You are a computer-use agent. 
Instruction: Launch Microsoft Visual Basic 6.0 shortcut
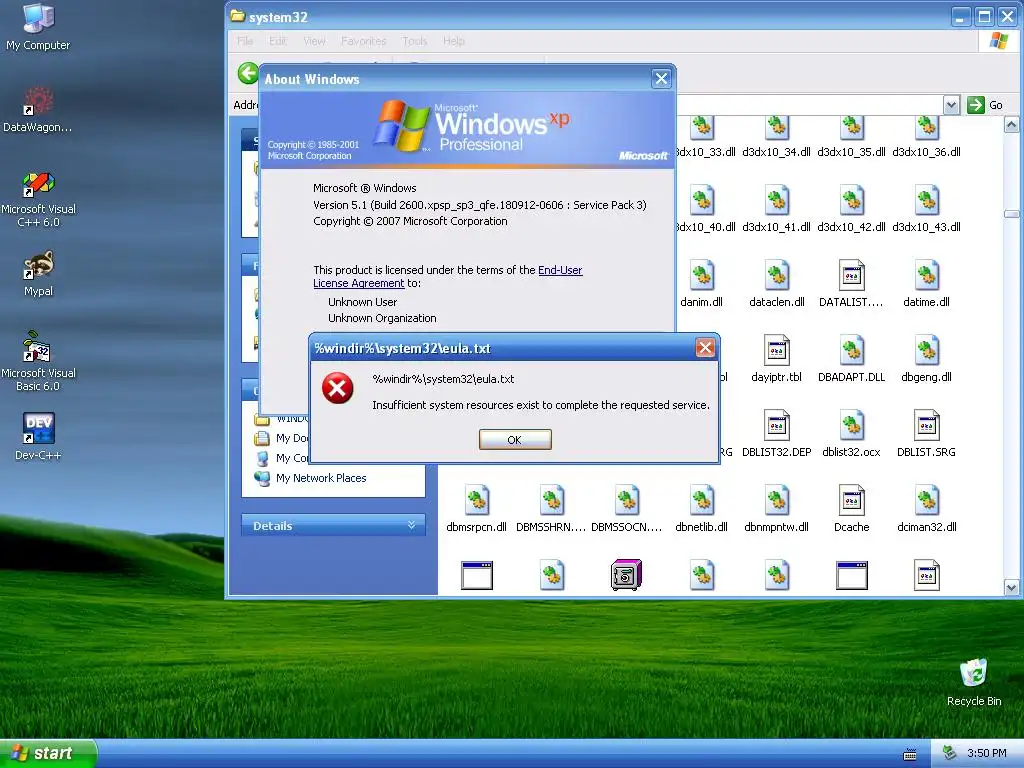[38, 361]
